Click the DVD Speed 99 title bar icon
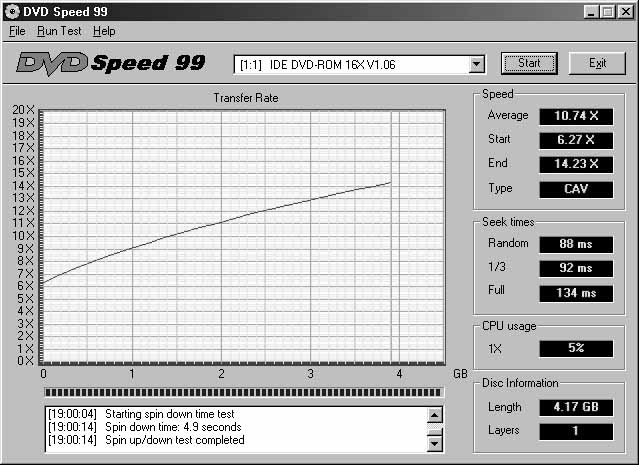The width and height of the screenshot is (639, 465). click(x=12, y=11)
